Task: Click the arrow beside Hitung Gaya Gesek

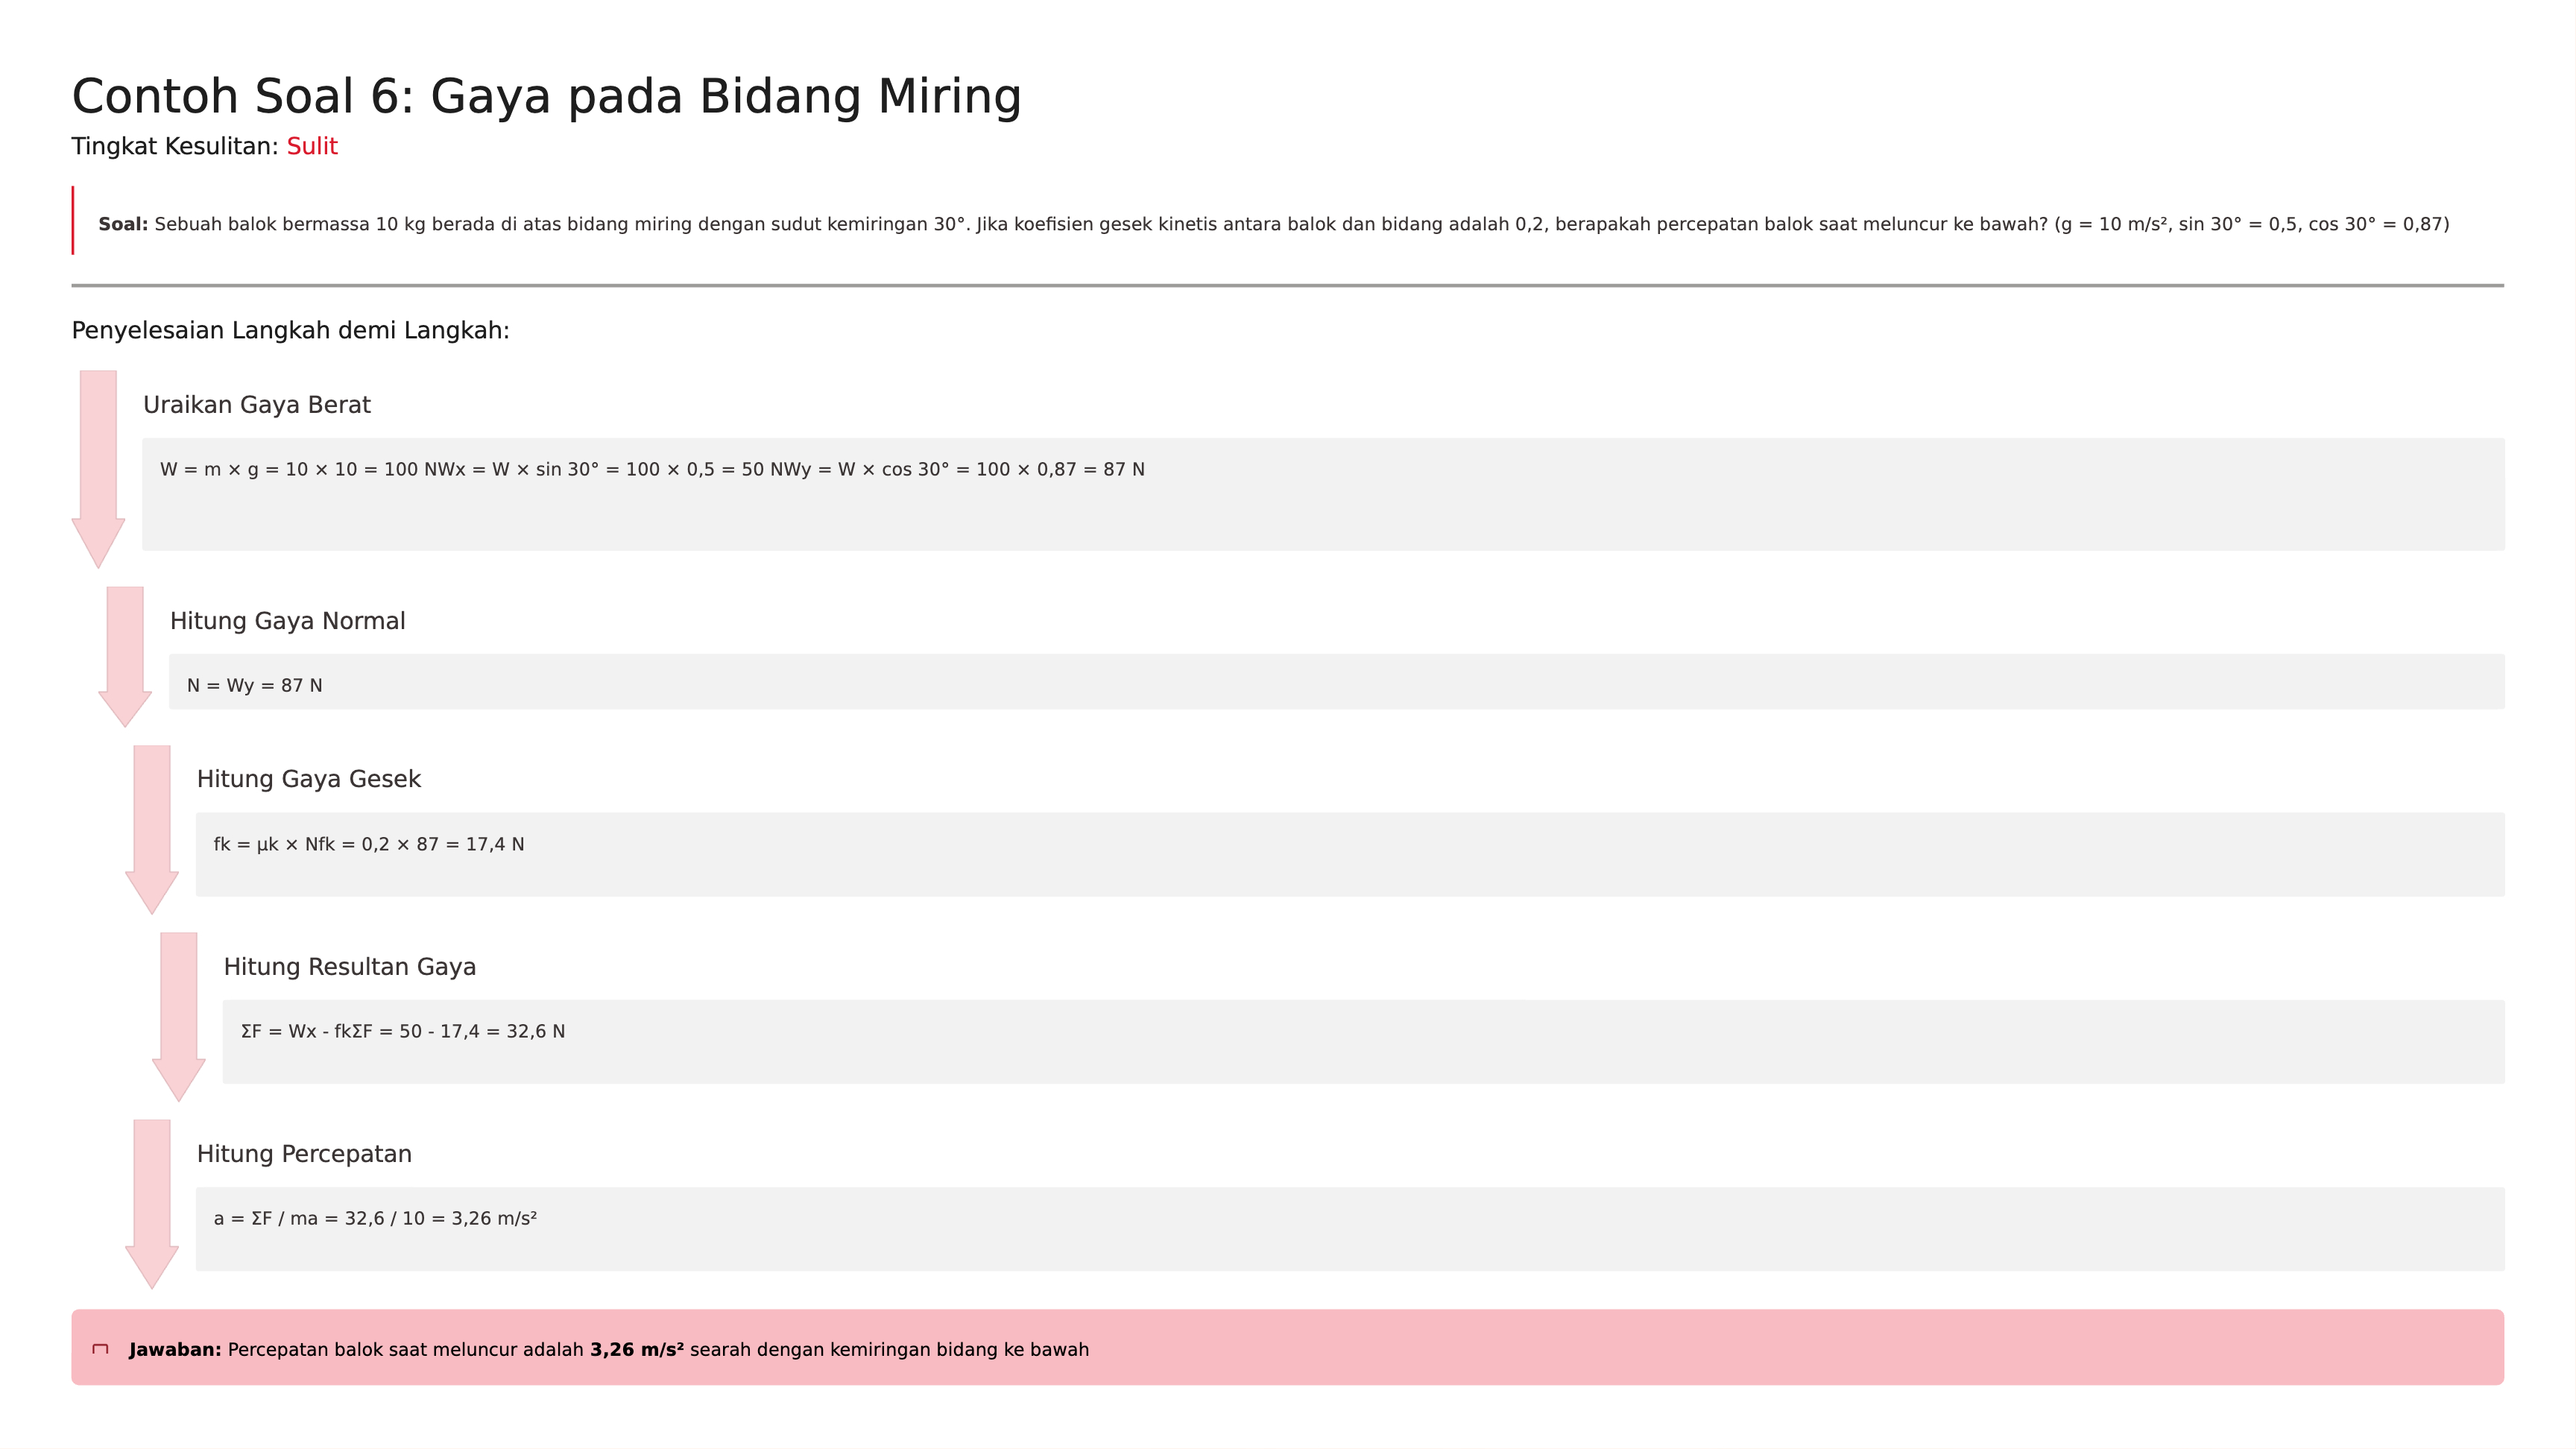Action: point(152,828)
